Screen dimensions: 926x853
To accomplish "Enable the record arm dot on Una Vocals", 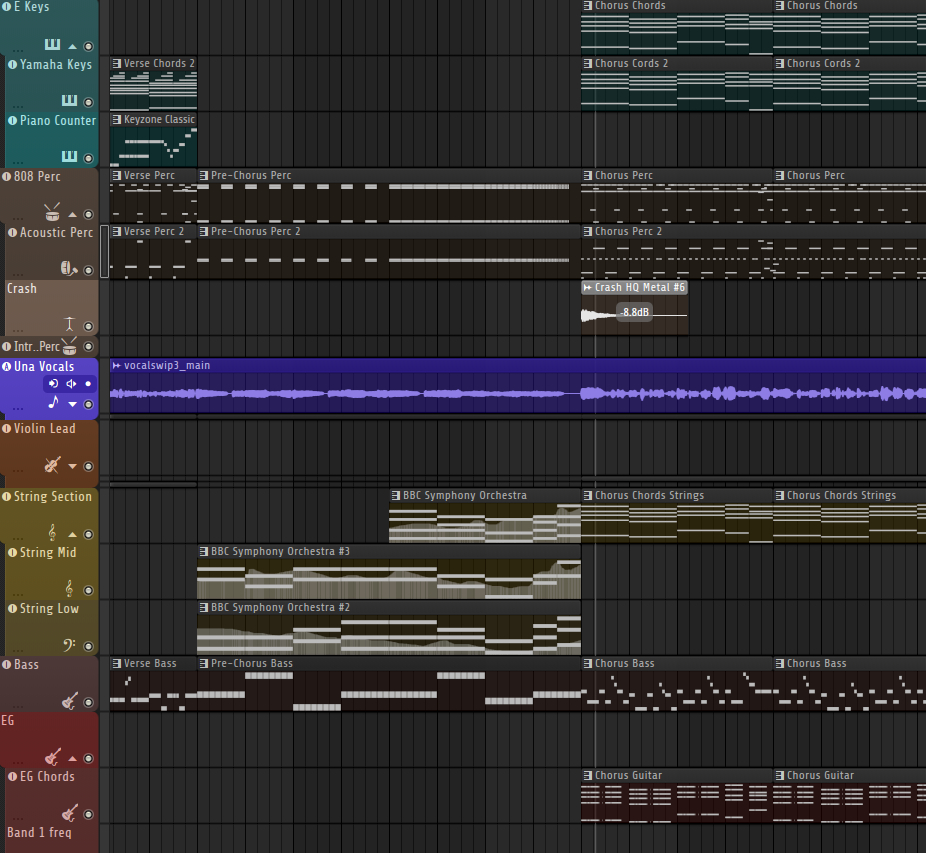I will [x=88, y=384].
